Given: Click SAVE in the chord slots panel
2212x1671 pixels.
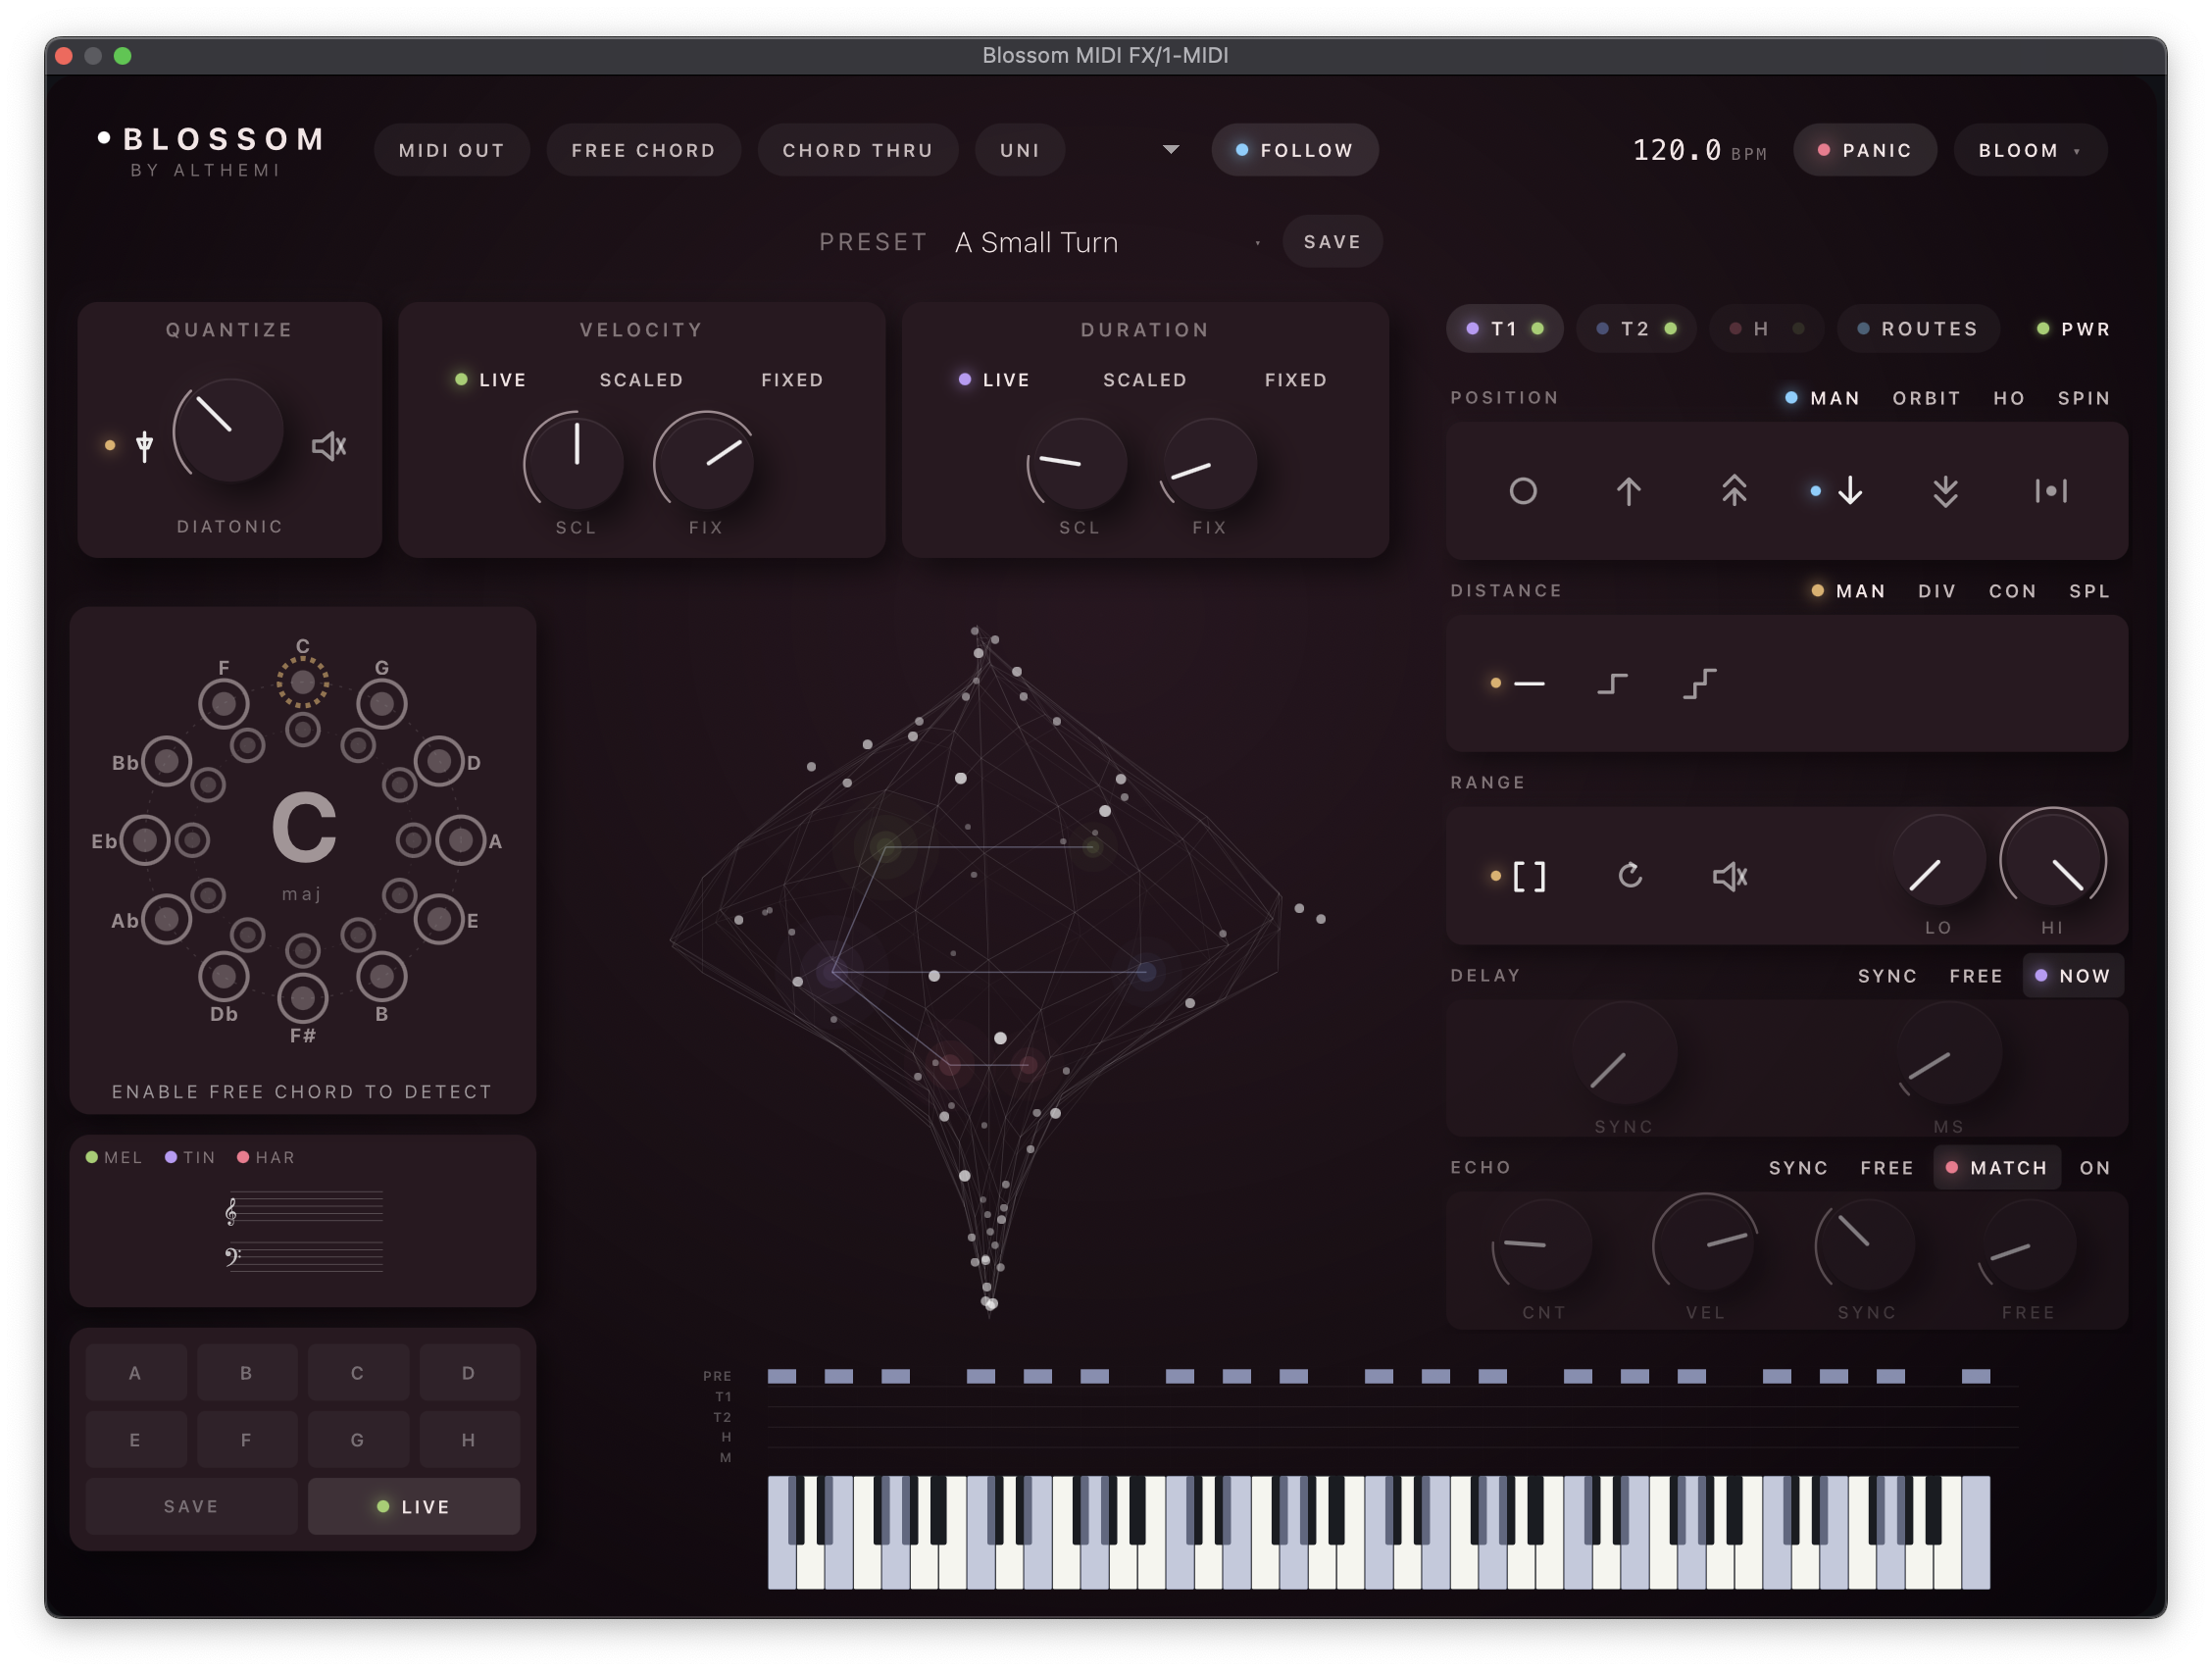Looking at the screenshot, I should click(191, 1507).
